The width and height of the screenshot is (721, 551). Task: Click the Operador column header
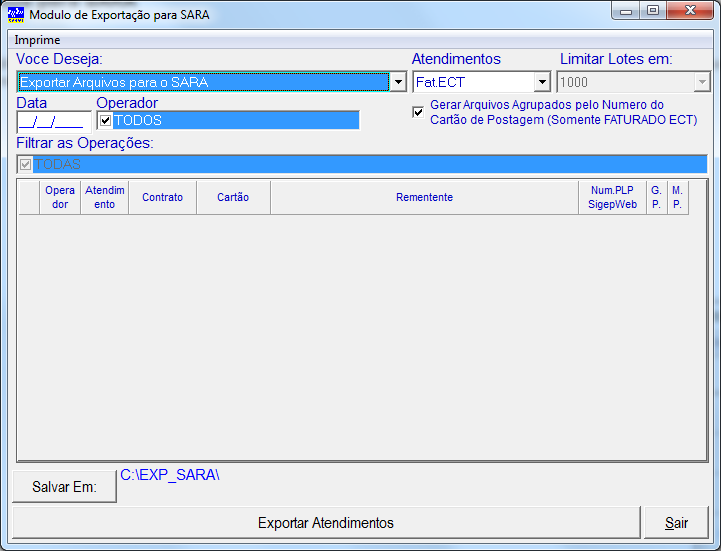(x=60, y=197)
